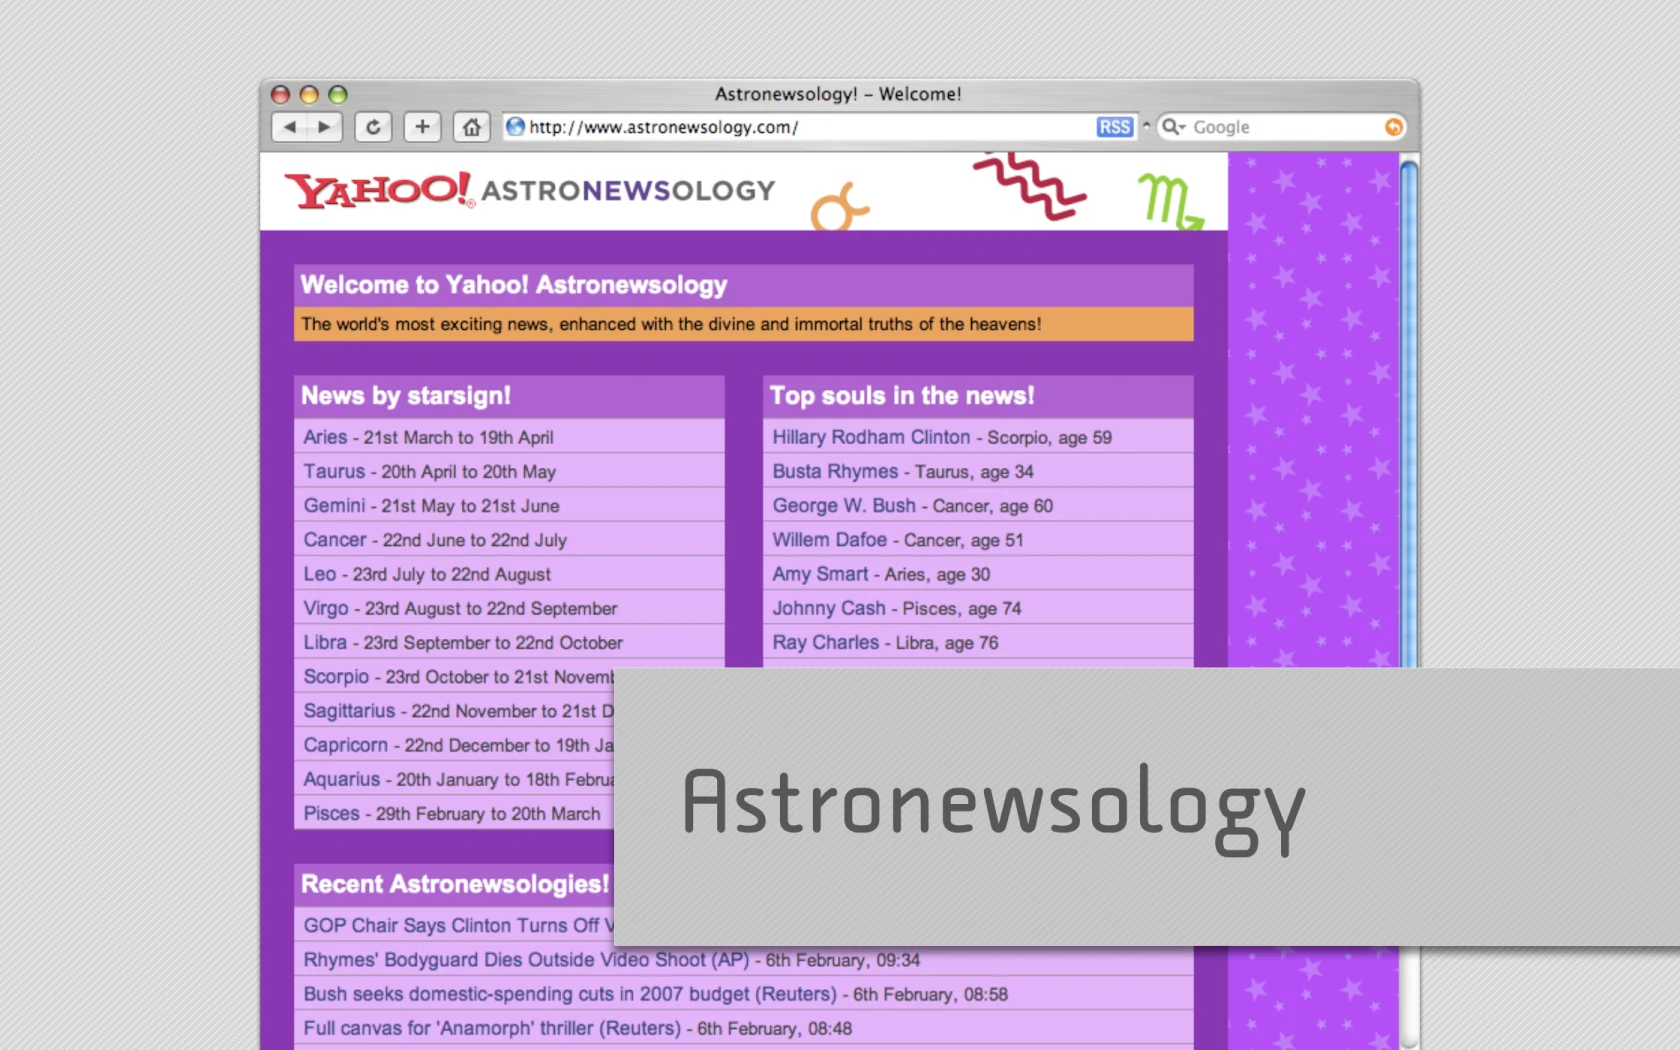Open the search magnifier dropdown

(x=1172, y=127)
